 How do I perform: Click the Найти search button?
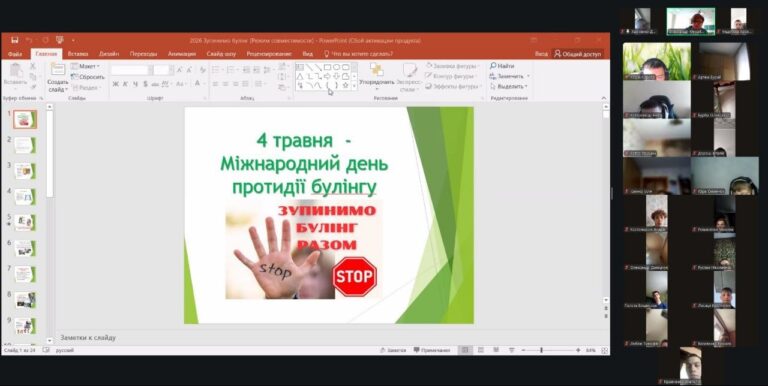[x=502, y=66]
